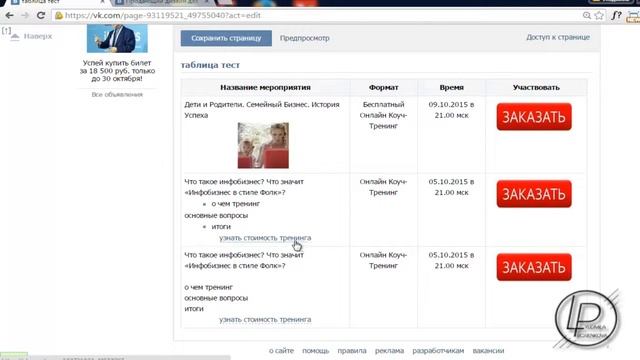Screen dimensions: 640x360
Task: Click the zoom magnifier icon in the address bar
Action: point(587,16)
